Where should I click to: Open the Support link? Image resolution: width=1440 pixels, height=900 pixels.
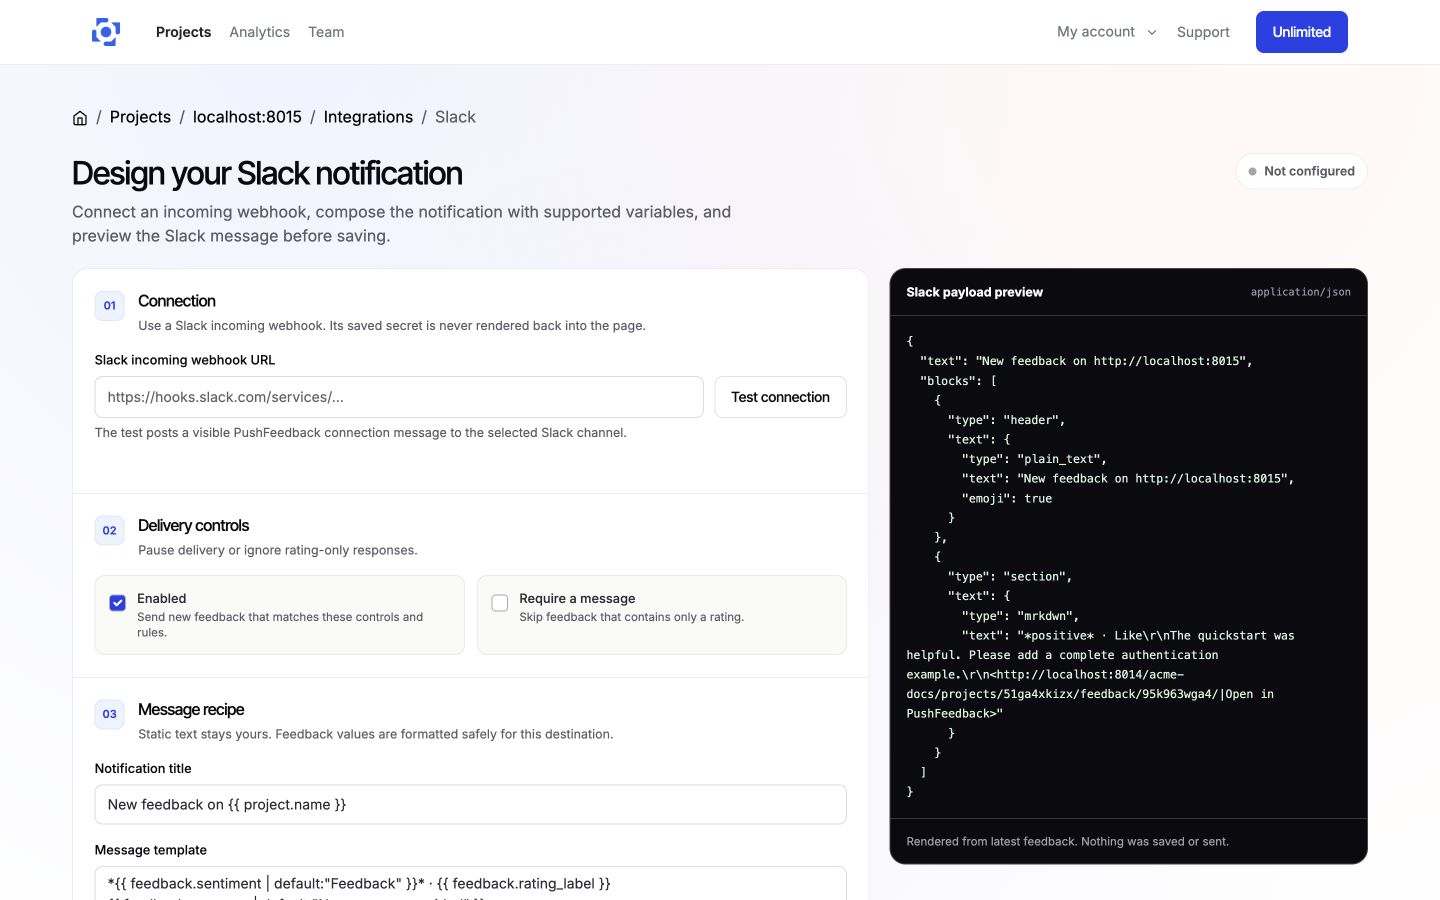(x=1203, y=32)
